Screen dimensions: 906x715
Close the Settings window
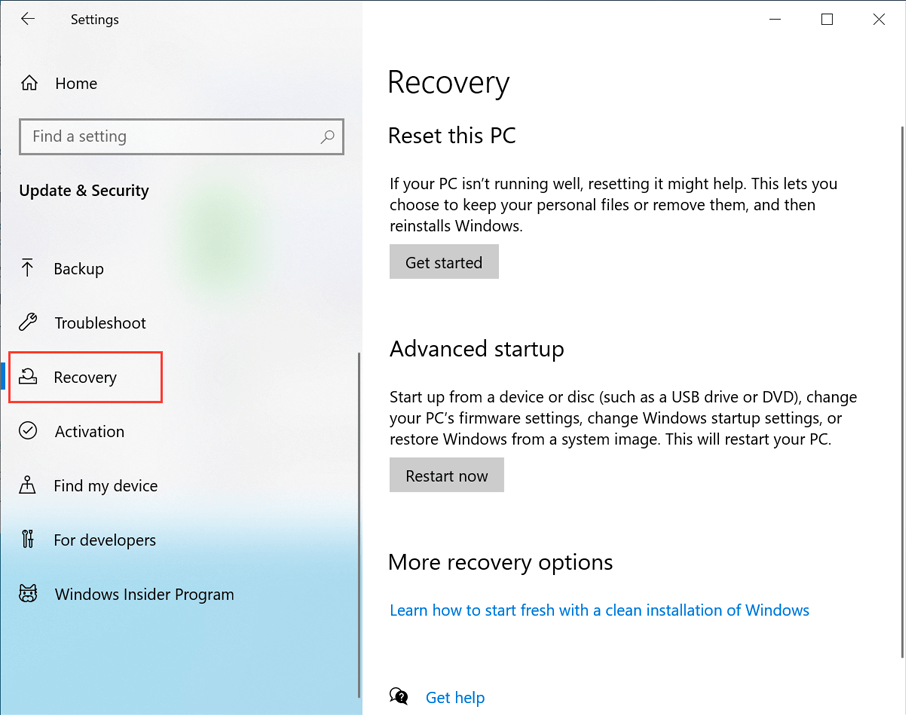click(x=879, y=19)
